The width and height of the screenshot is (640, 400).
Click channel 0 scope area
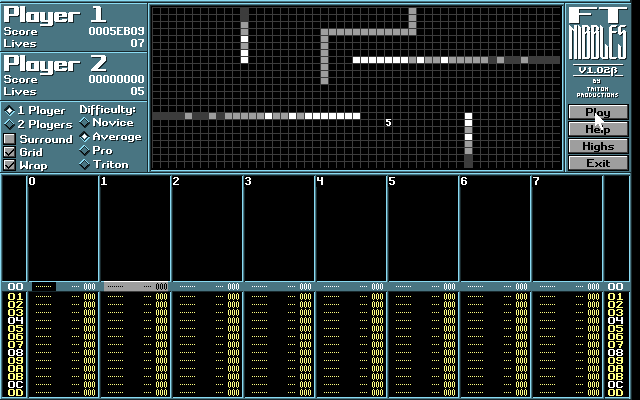click(63, 232)
